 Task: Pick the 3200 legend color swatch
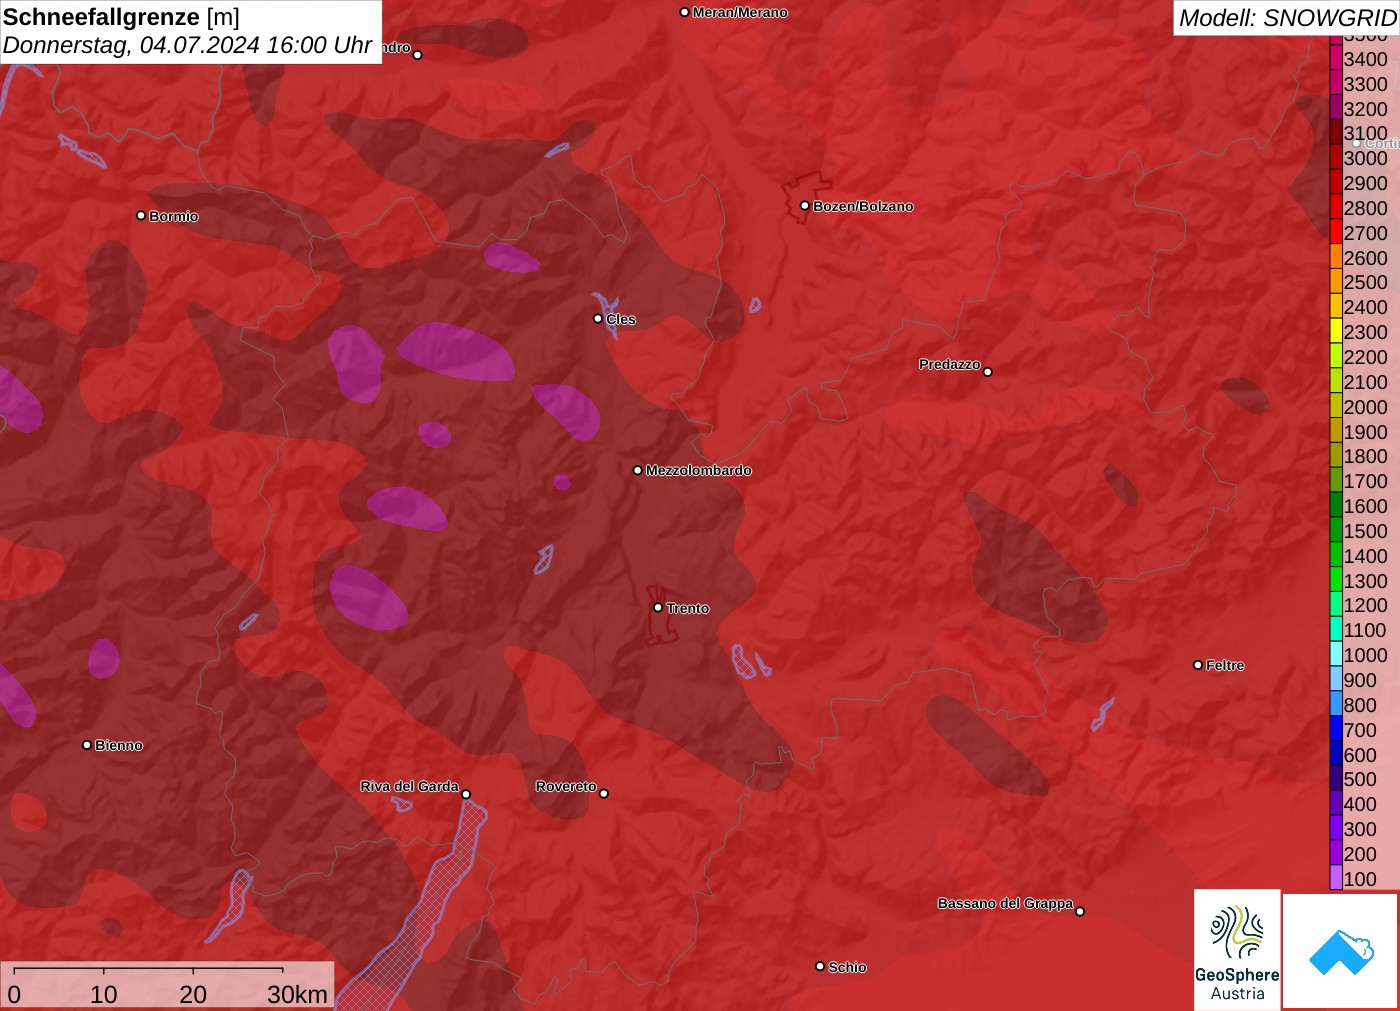[x=1336, y=108]
